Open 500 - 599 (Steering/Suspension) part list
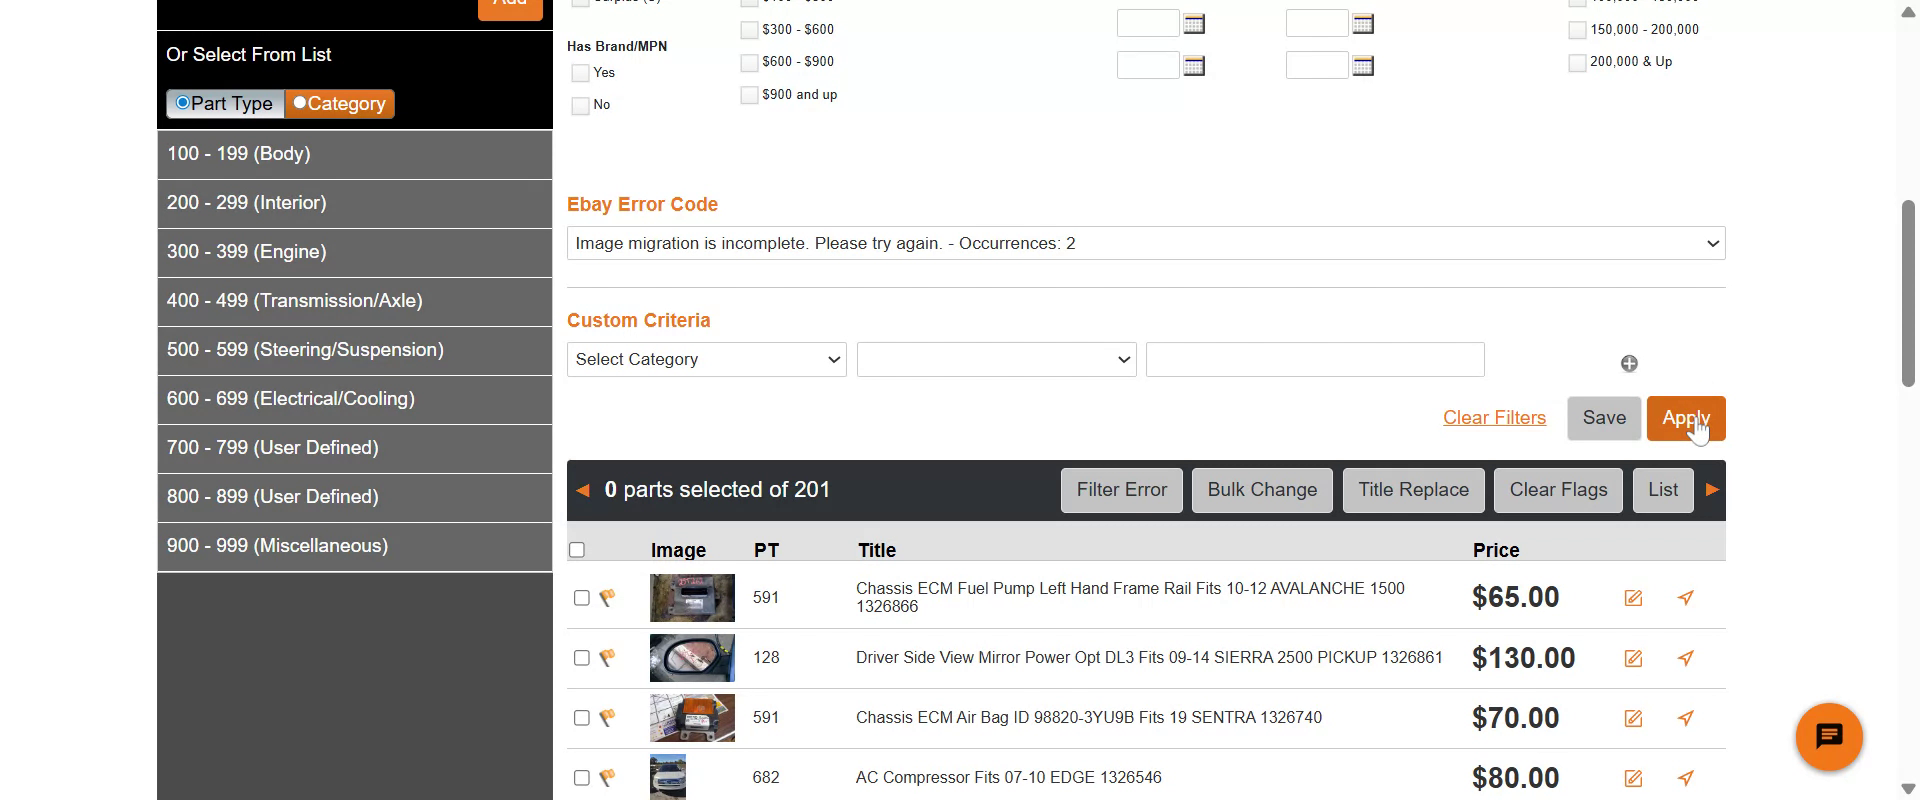This screenshot has width=1920, height=800. pos(355,350)
